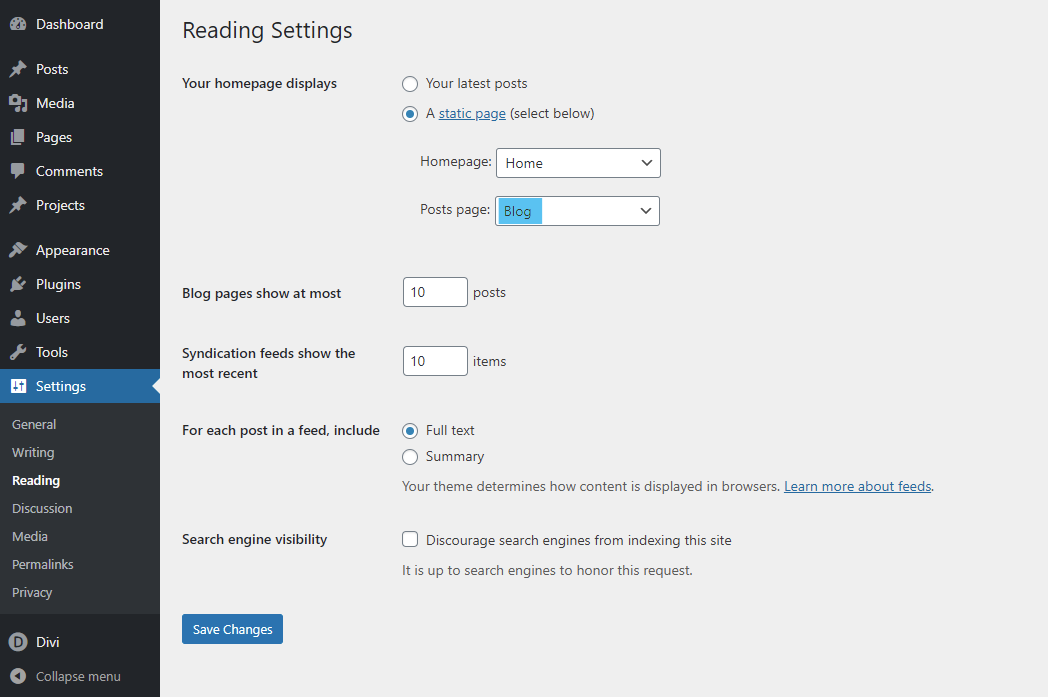Click the Posts pushpin icon
Viewport: 1048px width, 697px height.
coord(18,68)
